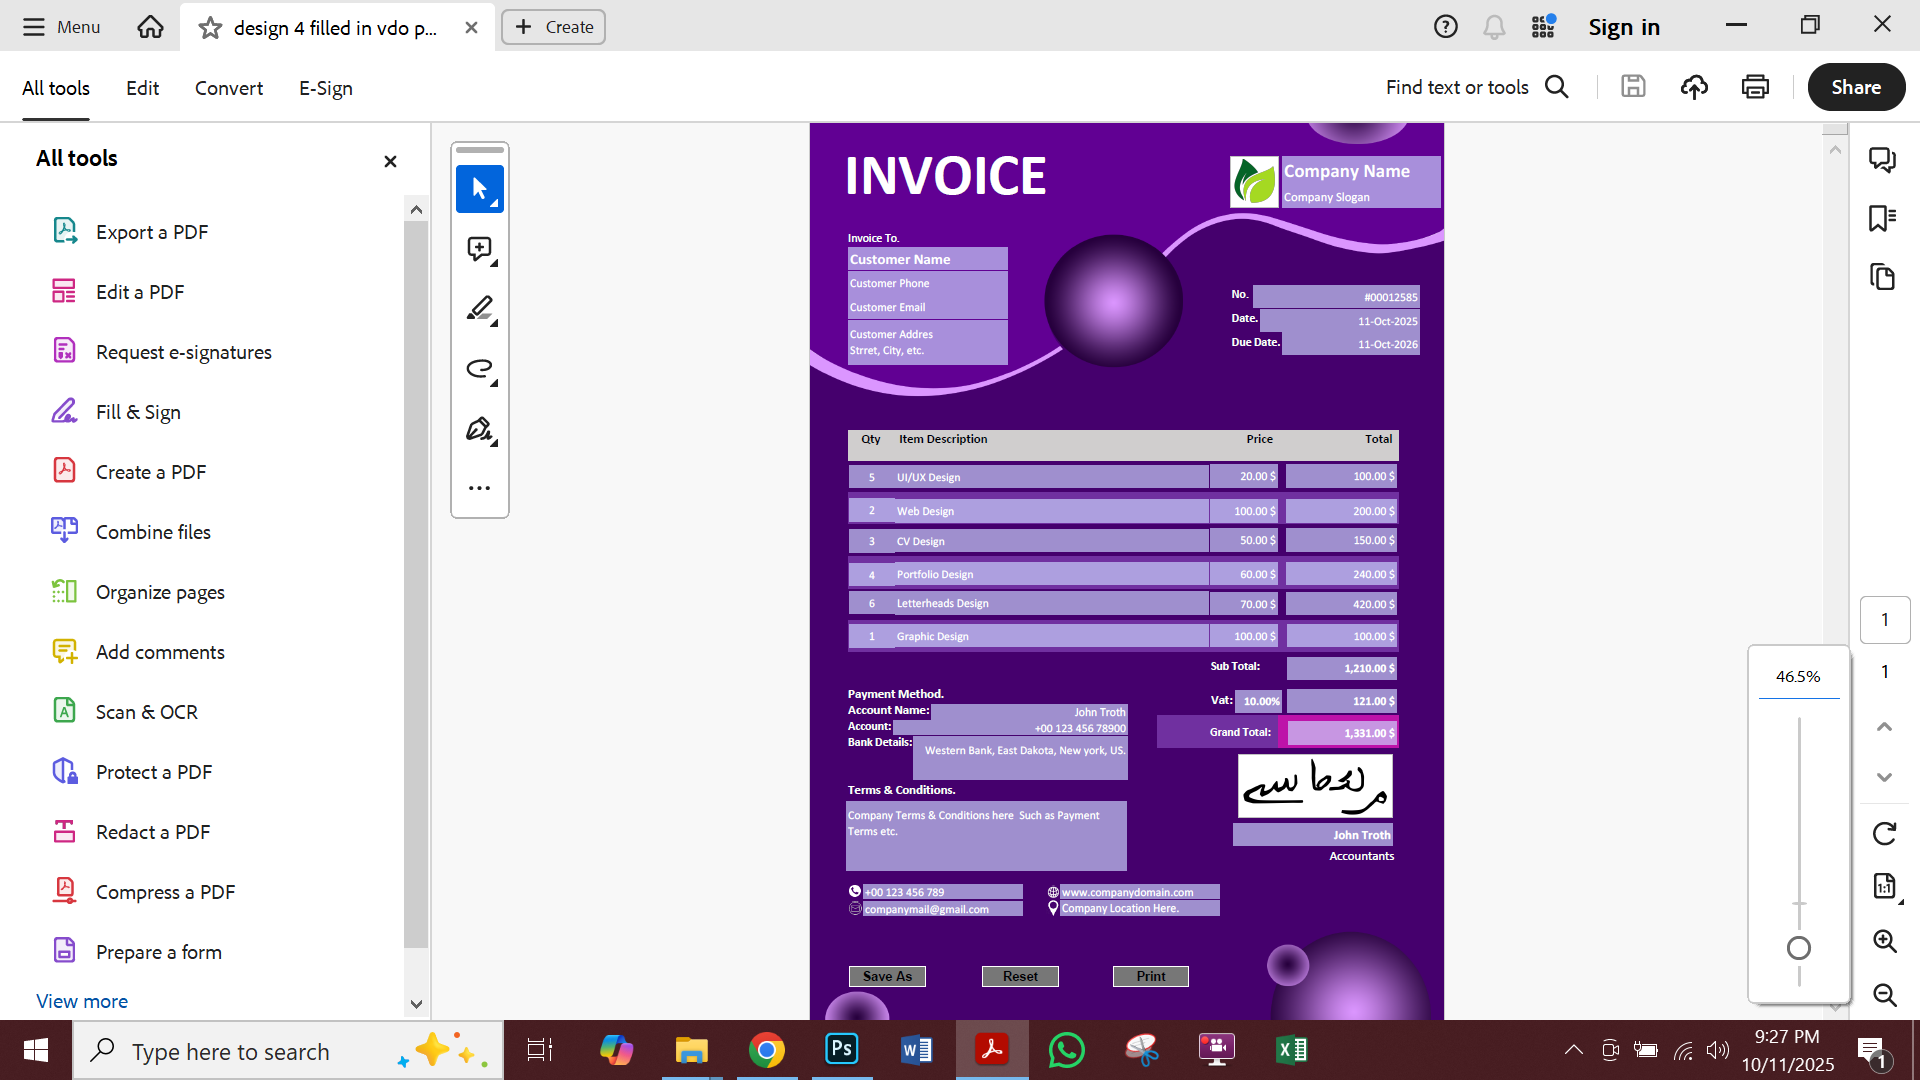Rotate page view clockwise

point(1884,833)
